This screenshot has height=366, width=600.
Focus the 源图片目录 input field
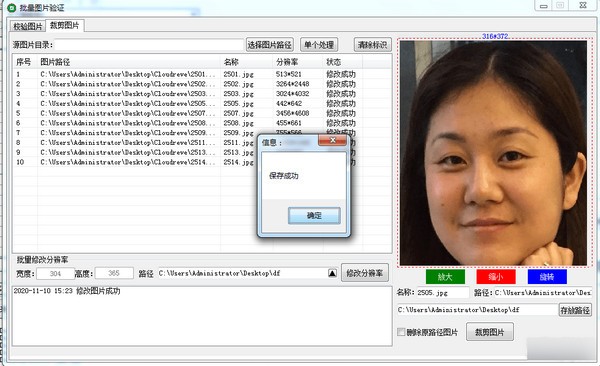(149, 45)
